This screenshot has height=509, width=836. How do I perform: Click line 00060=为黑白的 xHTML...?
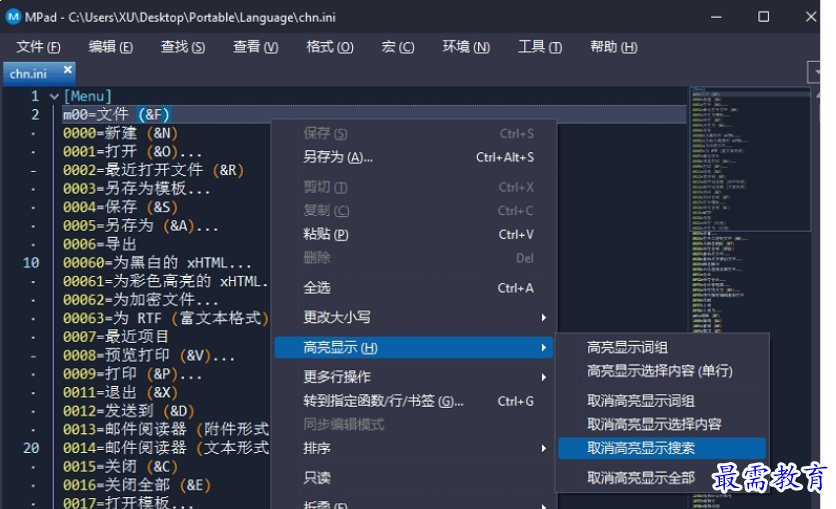click(157, 263)
